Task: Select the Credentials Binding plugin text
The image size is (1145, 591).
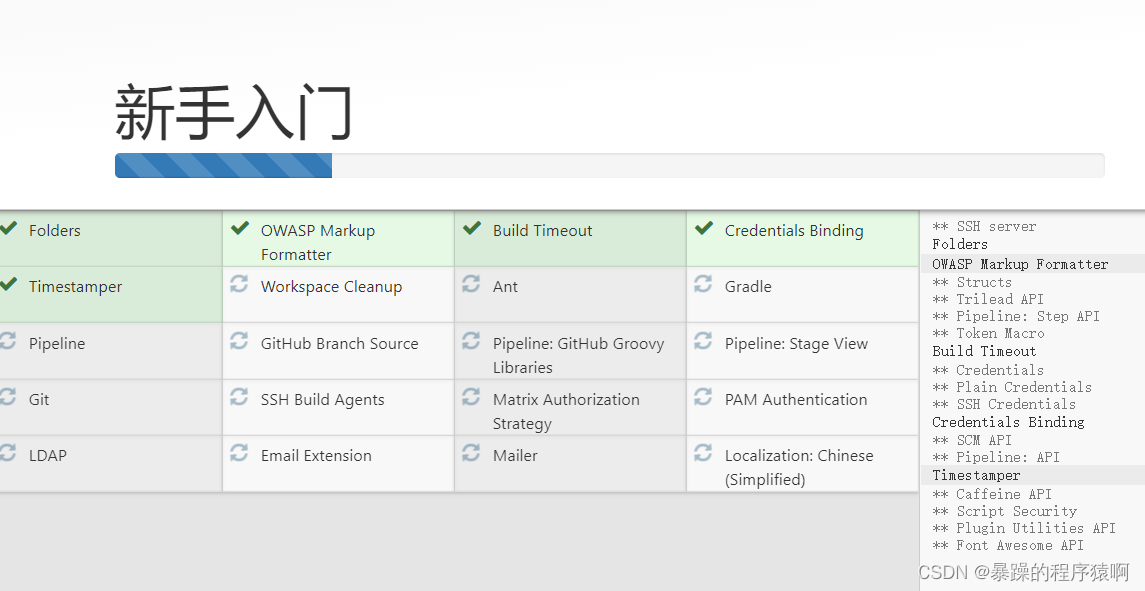Action: point(794,231)
